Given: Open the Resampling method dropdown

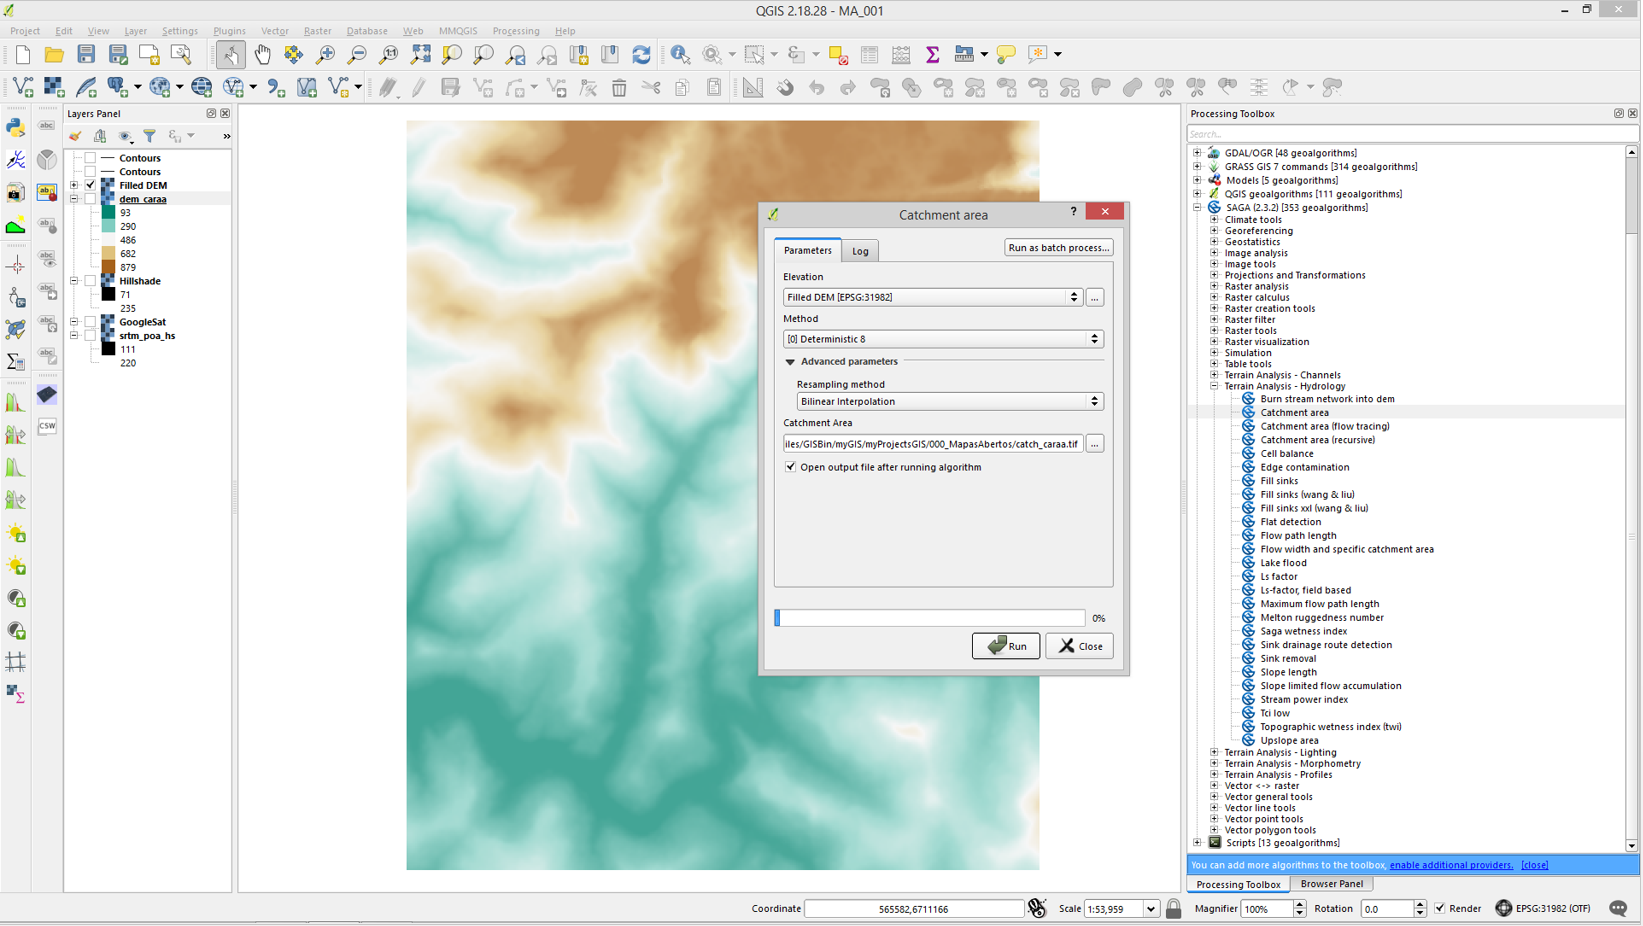Looking at the screenshot, I should click(x=949, y=401).
